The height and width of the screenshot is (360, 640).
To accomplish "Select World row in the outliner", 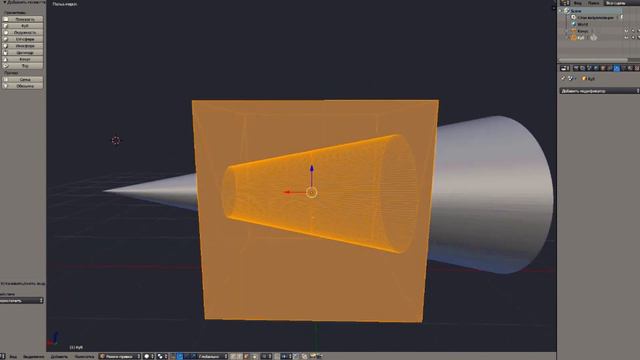I will pyautogui.click(x=583, y=24).
